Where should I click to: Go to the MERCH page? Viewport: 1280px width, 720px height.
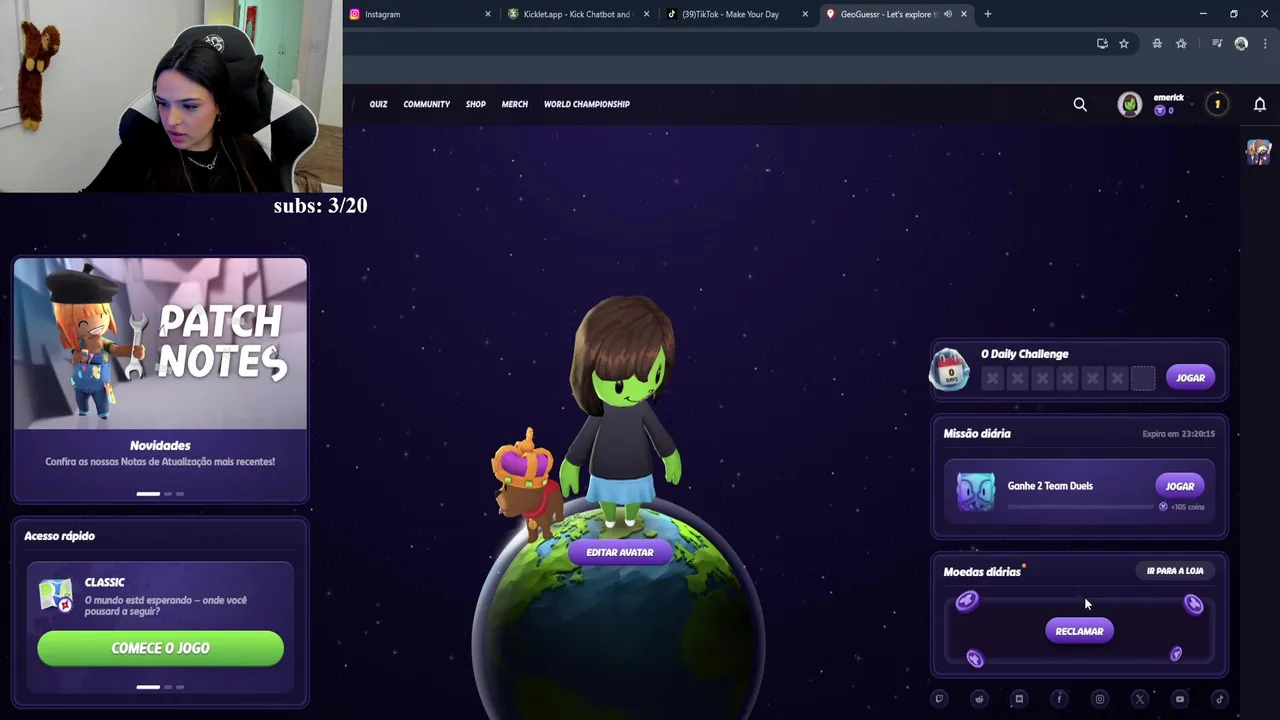coord(515,104)
